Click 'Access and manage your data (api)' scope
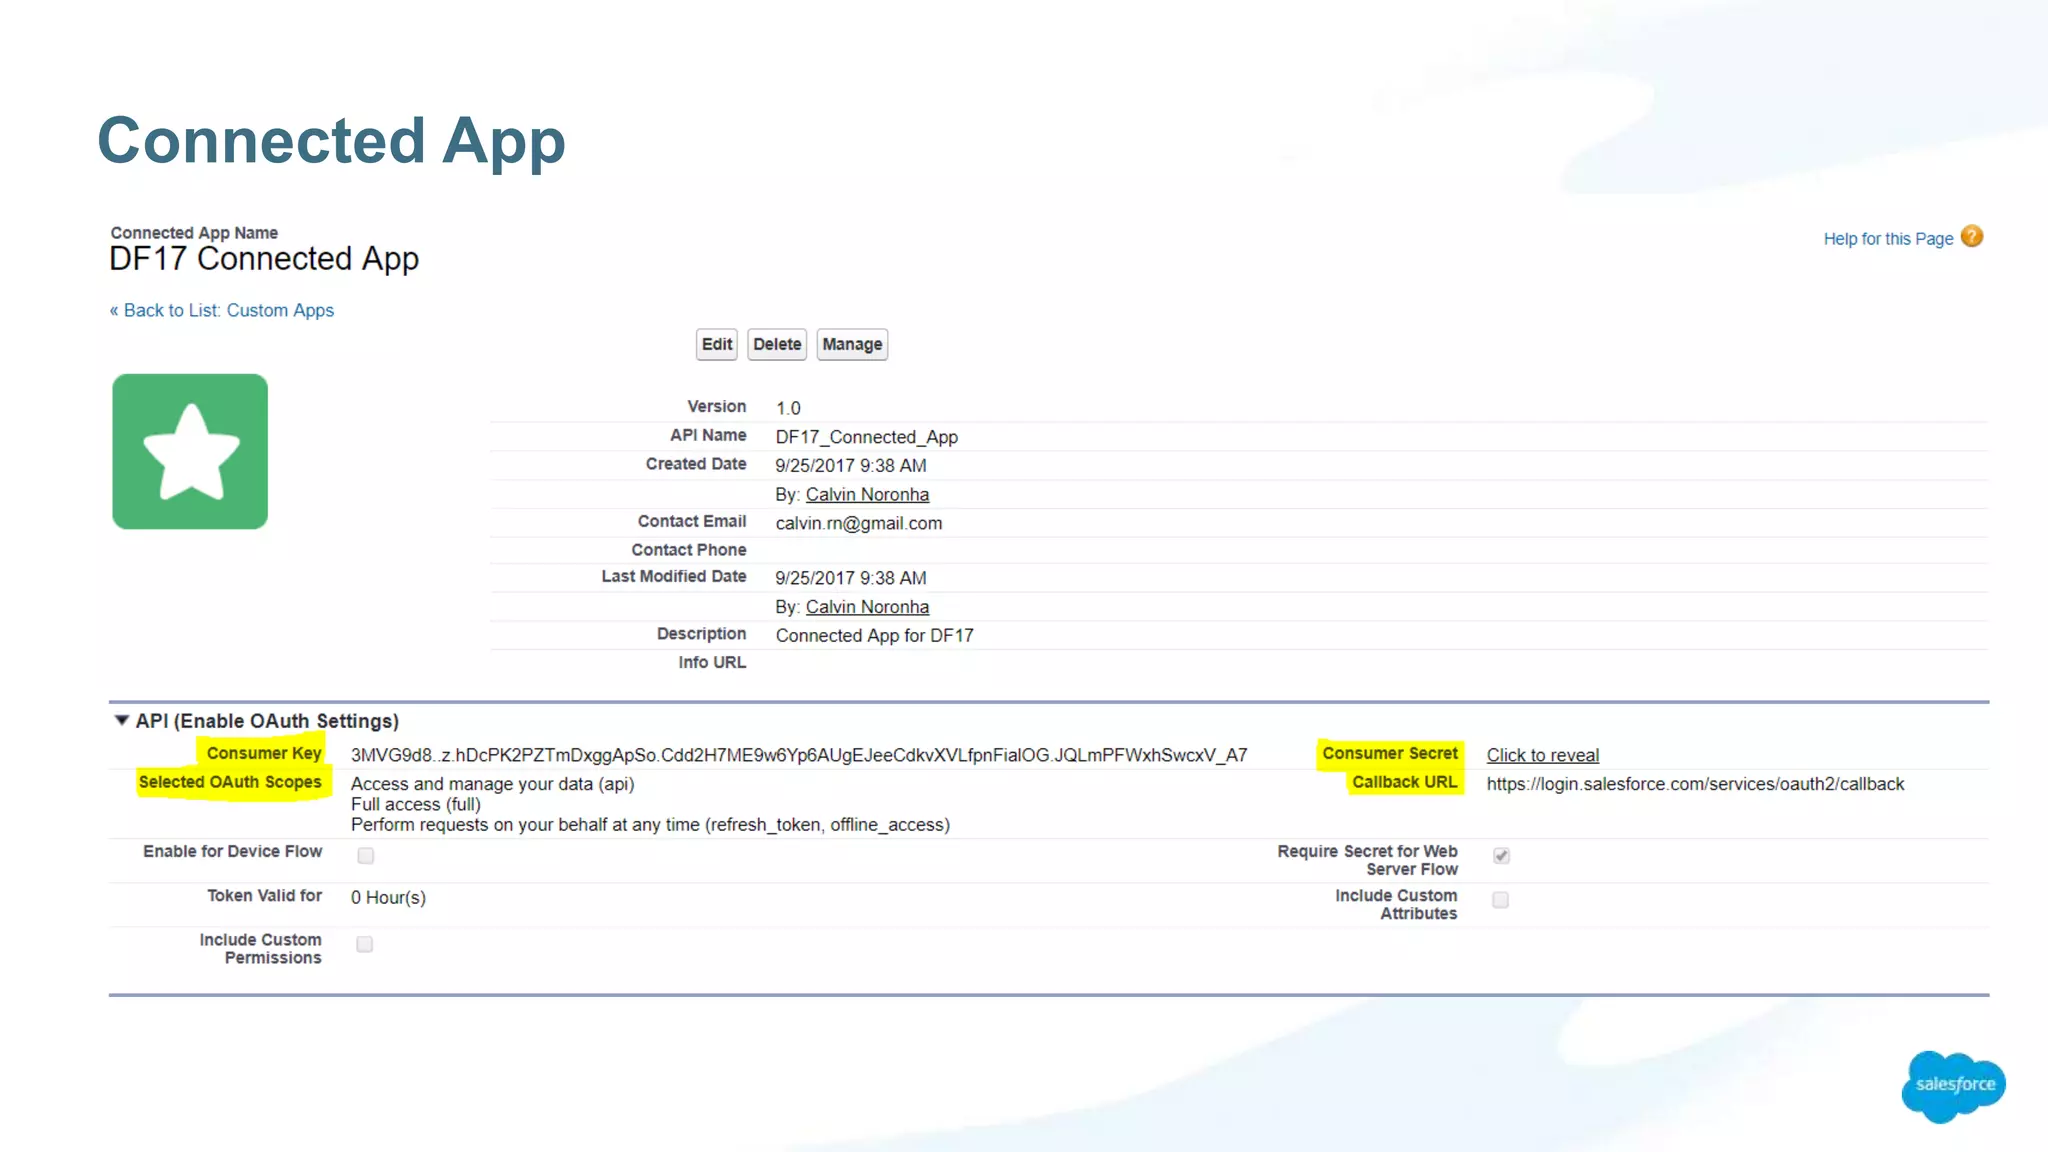2048x1152 pixels. [x=492, y=784]
